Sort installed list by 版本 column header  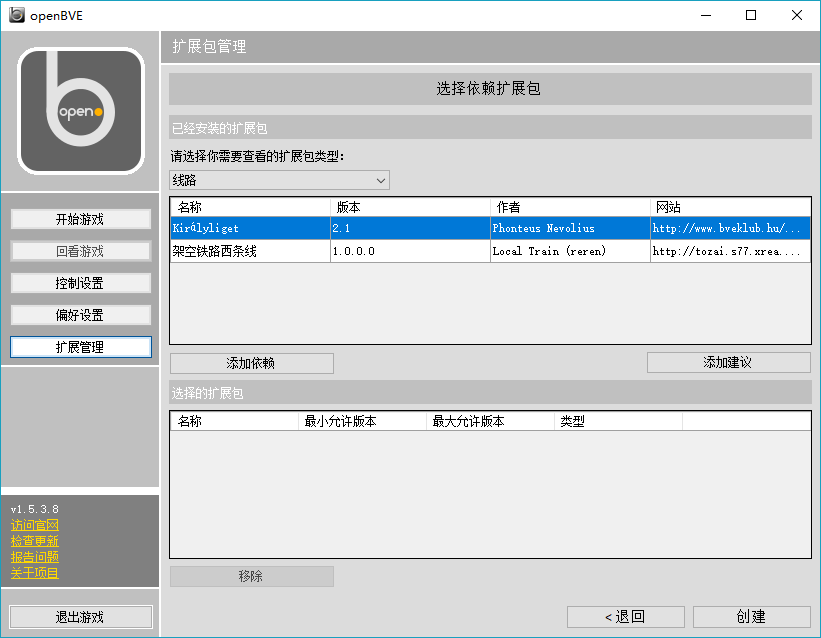pos(410,207)
